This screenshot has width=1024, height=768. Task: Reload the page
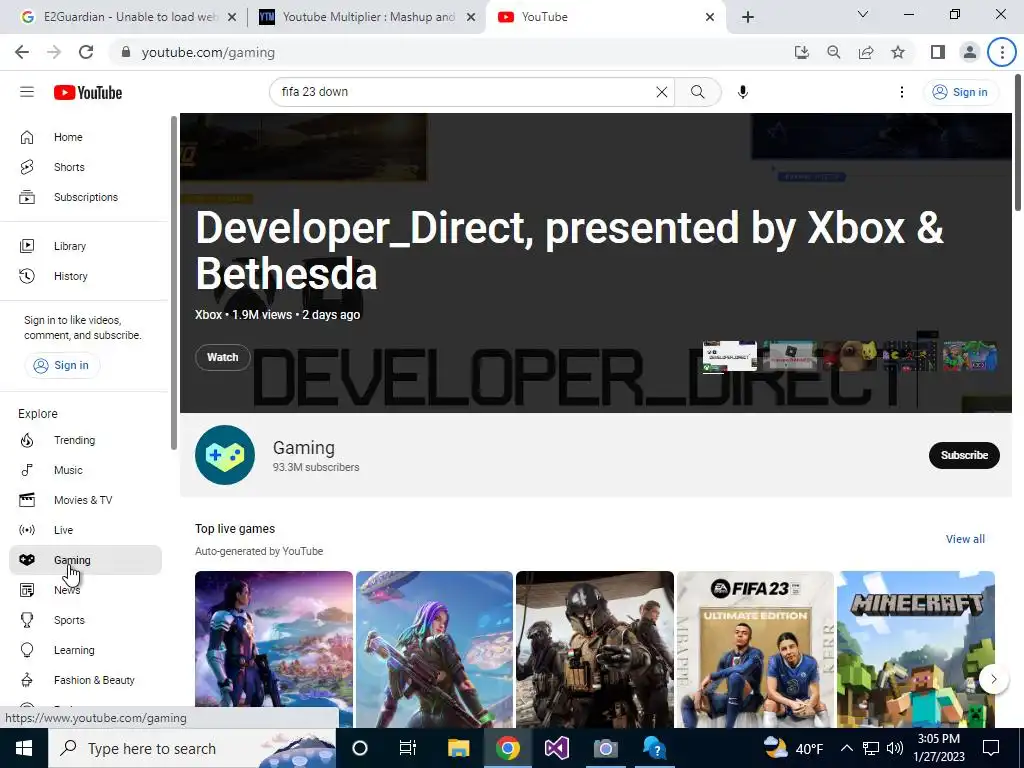(86, 52)
